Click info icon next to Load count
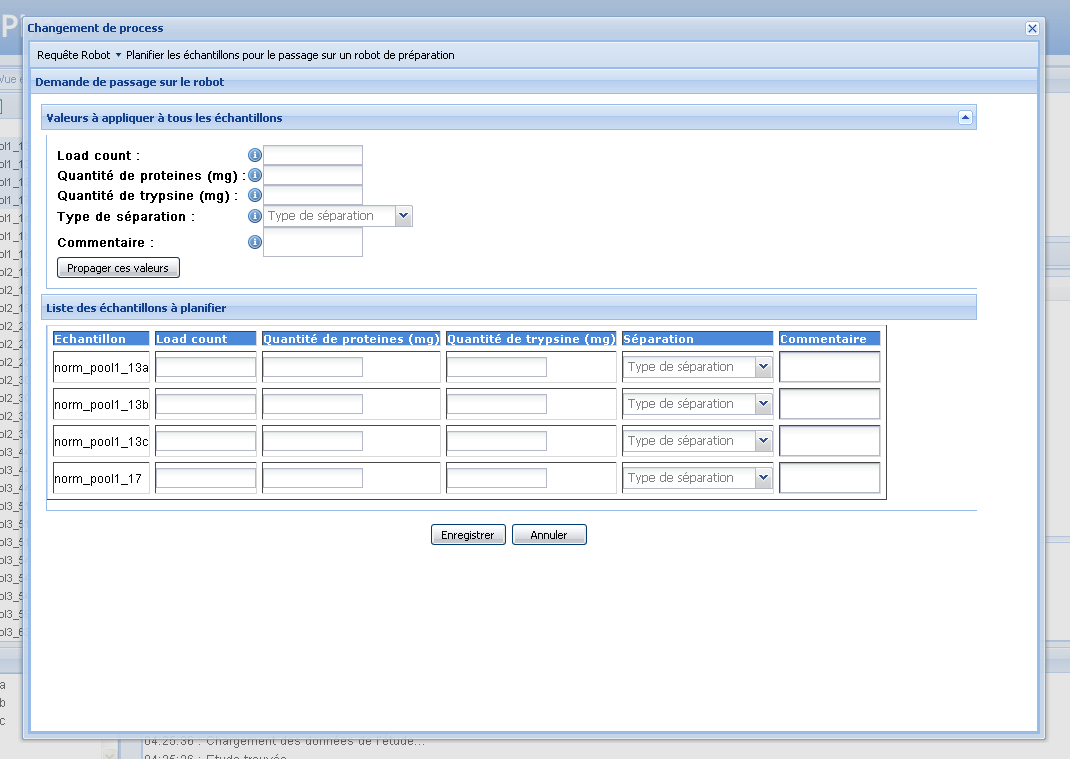The width and height of the screenshot is (1070, 759). point(254,155)
